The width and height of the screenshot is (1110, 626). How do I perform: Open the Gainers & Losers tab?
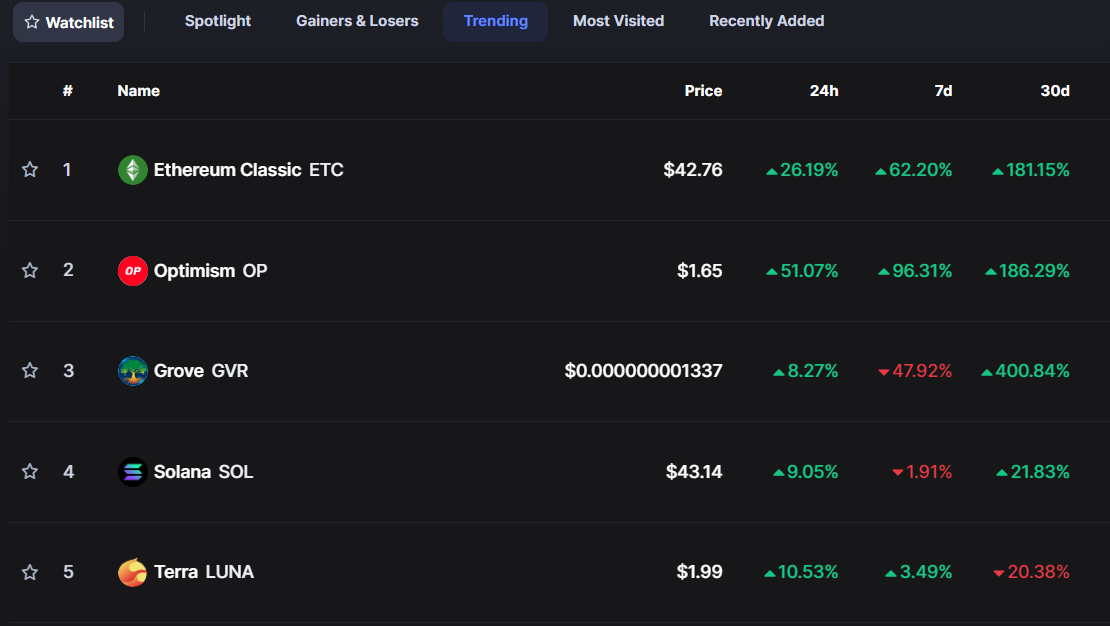[357, 21]
